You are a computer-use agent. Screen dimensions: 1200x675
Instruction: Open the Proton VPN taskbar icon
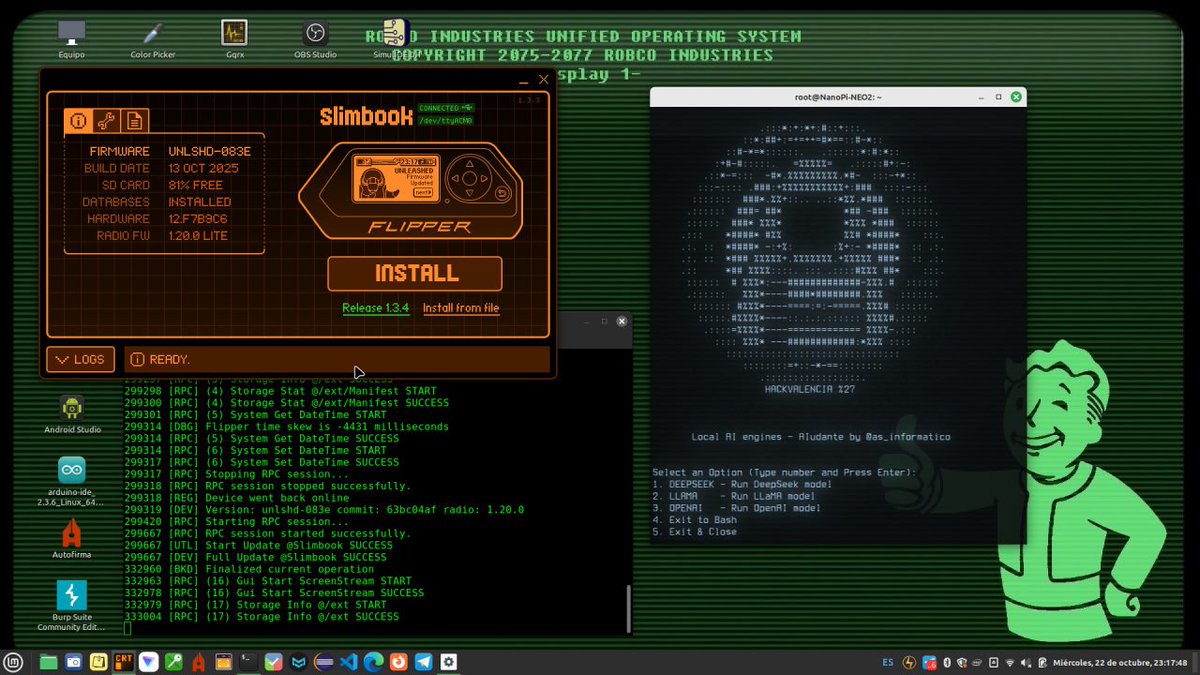[149, 662]
